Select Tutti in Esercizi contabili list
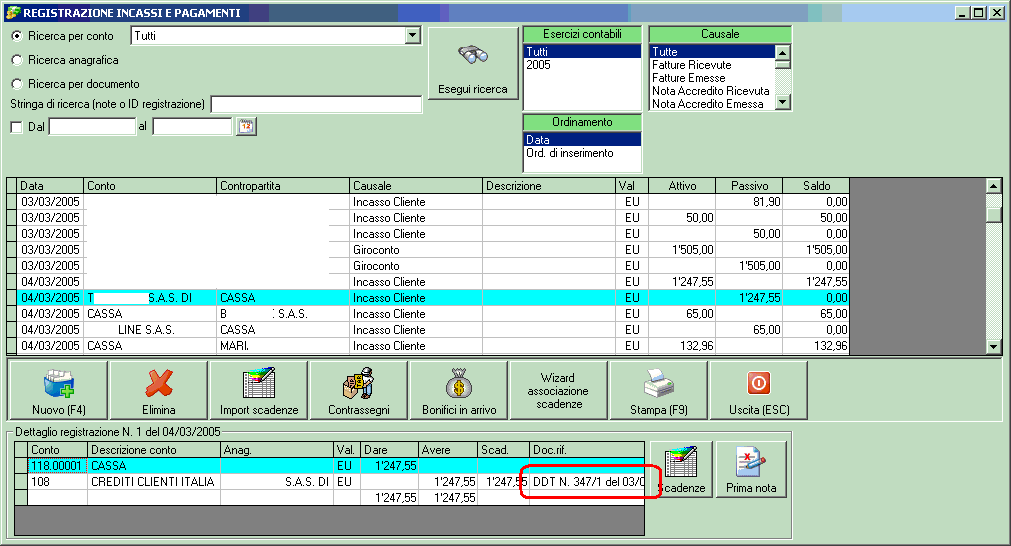The height and width of the screenshot is (546, 1011). [x=582, y=52]
